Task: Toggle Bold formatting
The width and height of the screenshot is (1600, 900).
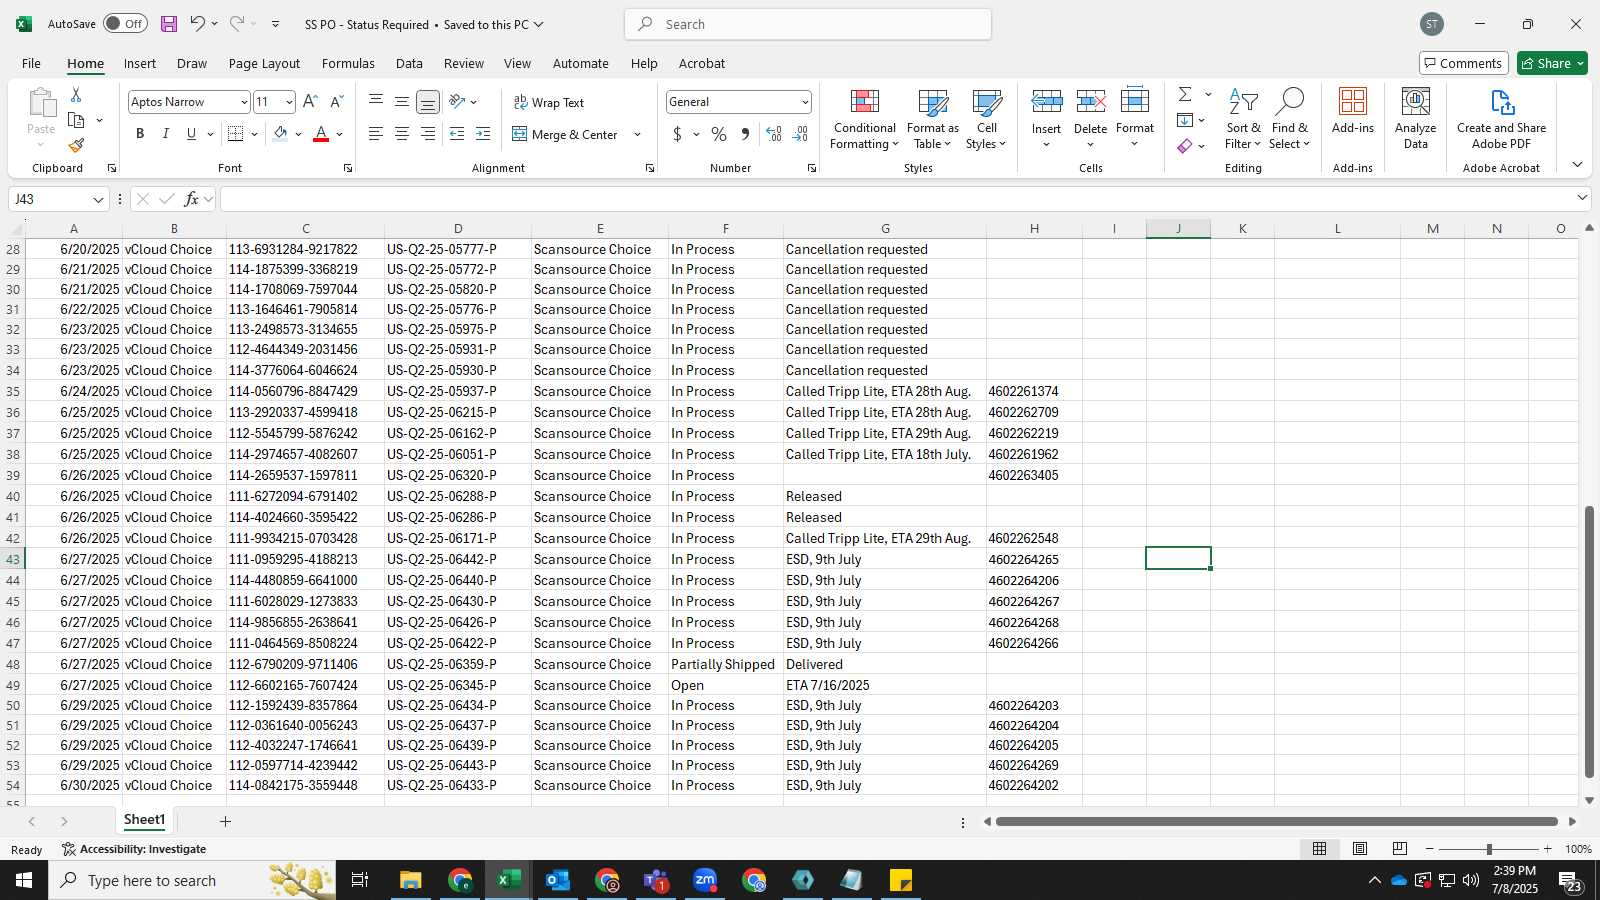Action: click(140, 134)
